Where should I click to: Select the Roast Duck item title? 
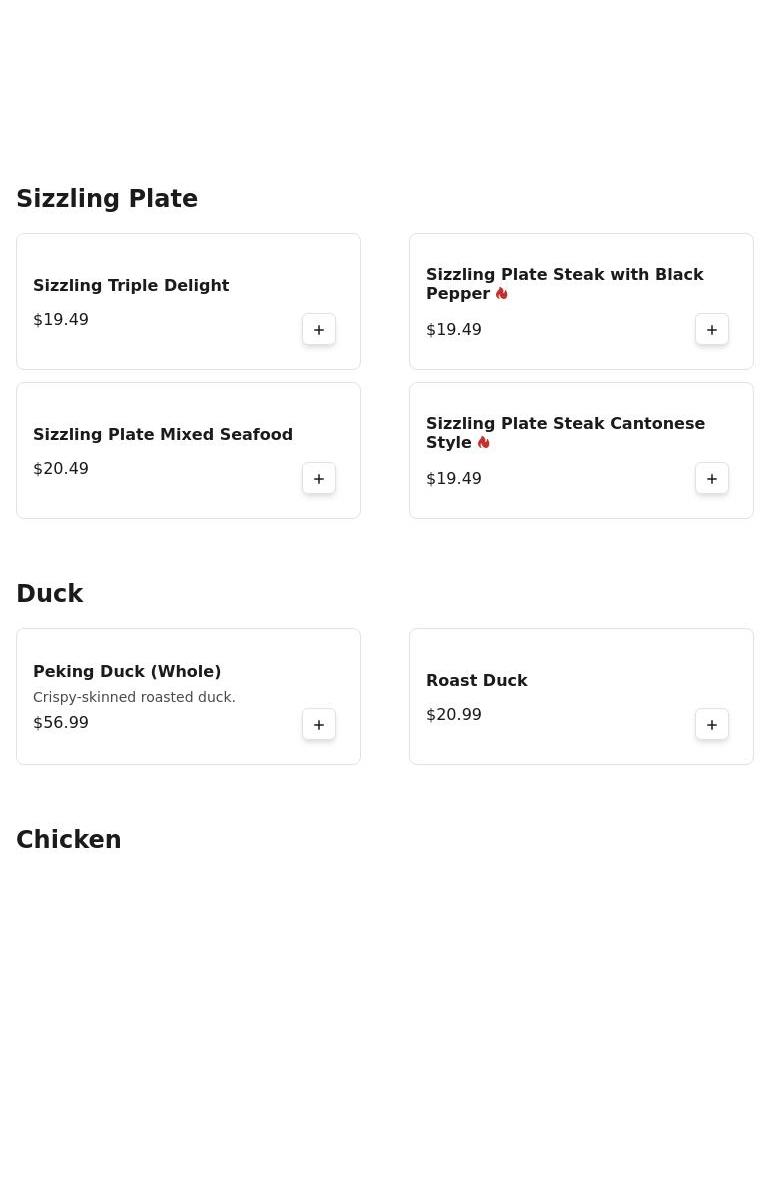tap(476, 681)
